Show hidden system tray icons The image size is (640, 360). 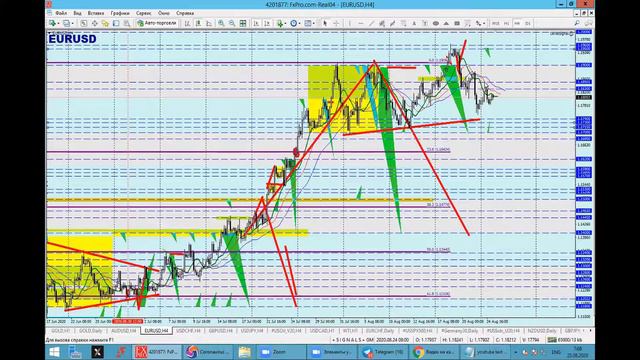coord(516,352)
